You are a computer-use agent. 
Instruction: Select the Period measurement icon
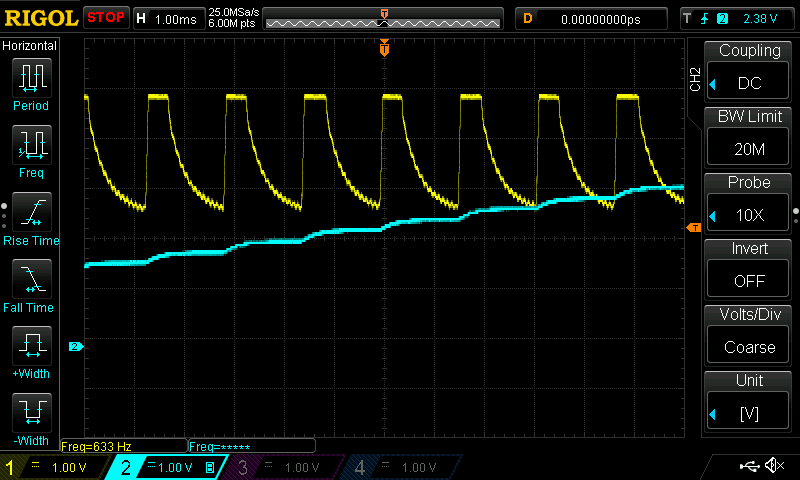[x=32, y=78]
